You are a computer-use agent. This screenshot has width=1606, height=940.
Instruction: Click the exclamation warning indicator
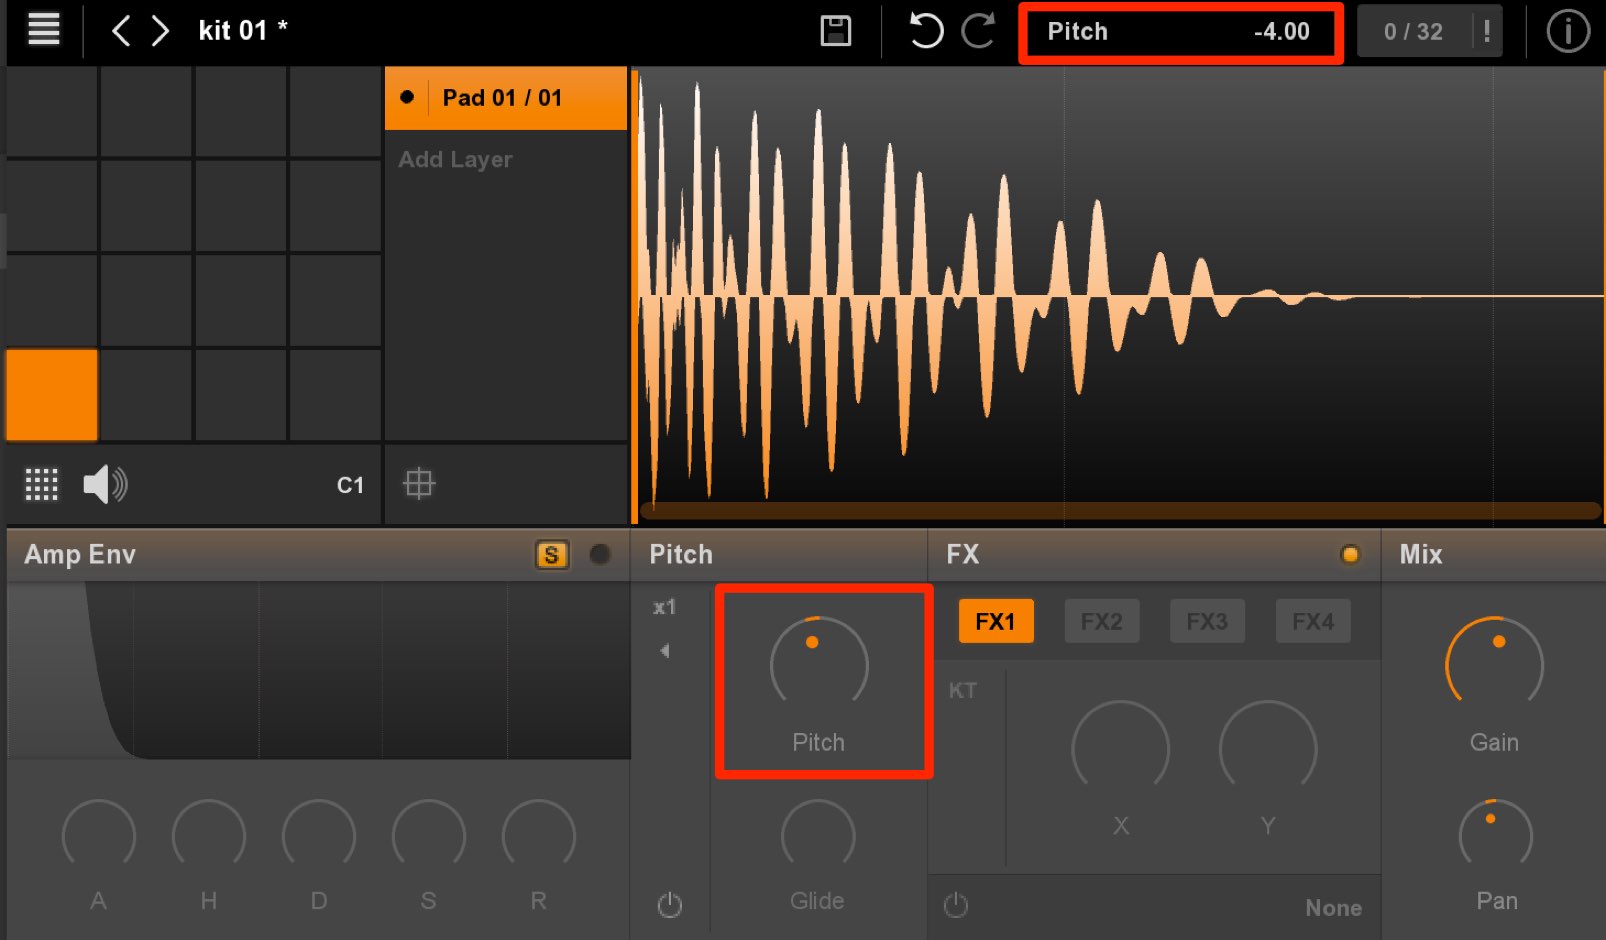1487,31
